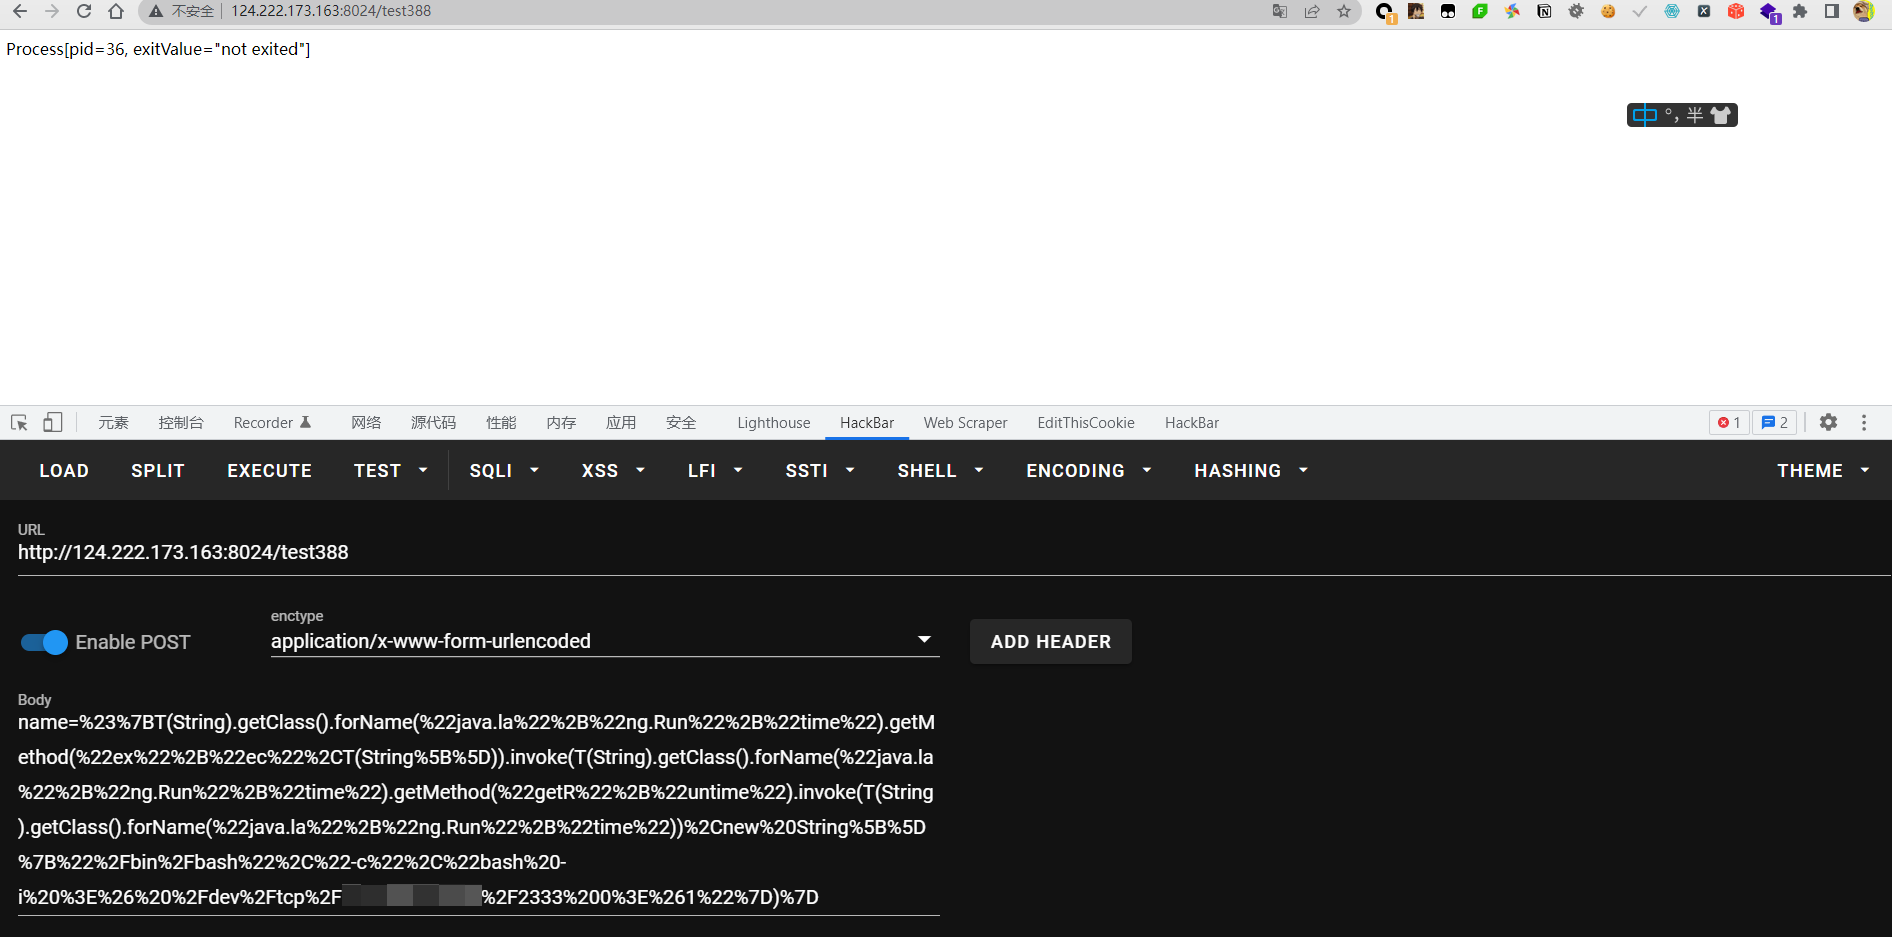Expand the SQLI payload menu
Image resolution: width=1892 pixels, height=937 pixels.
504,470
